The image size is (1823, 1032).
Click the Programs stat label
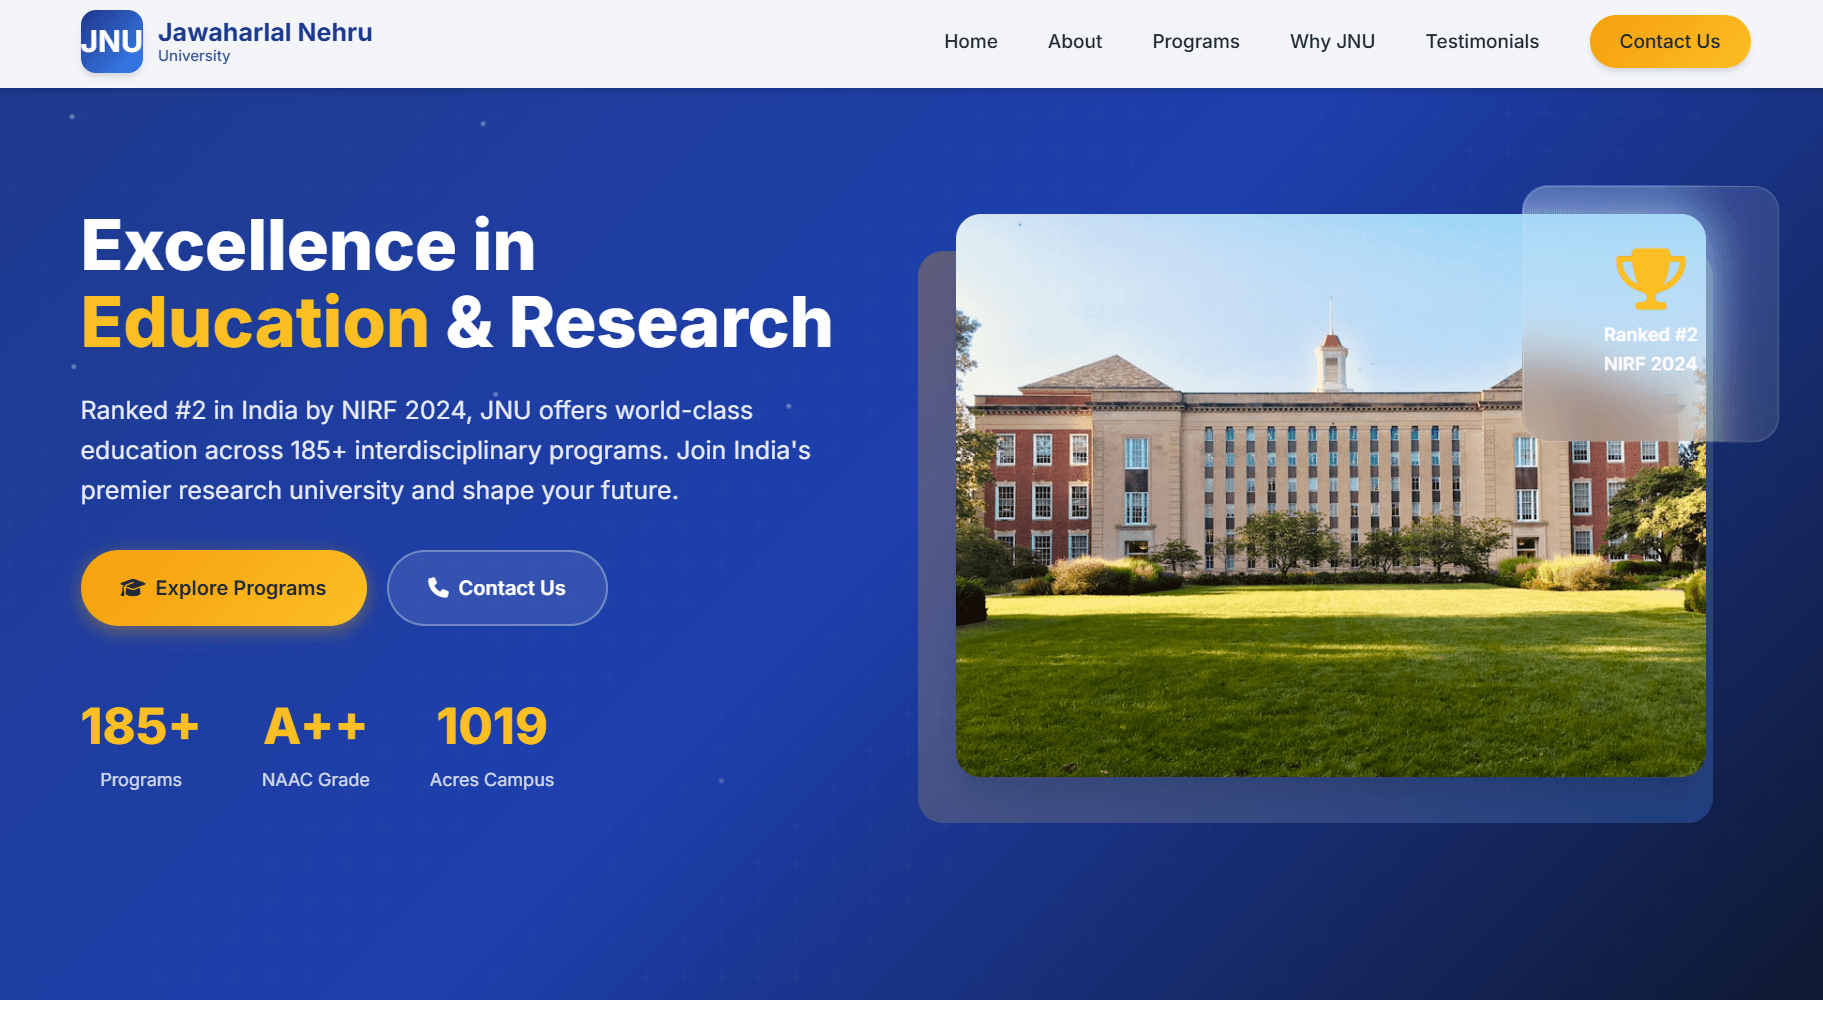[x=141, y=780]
